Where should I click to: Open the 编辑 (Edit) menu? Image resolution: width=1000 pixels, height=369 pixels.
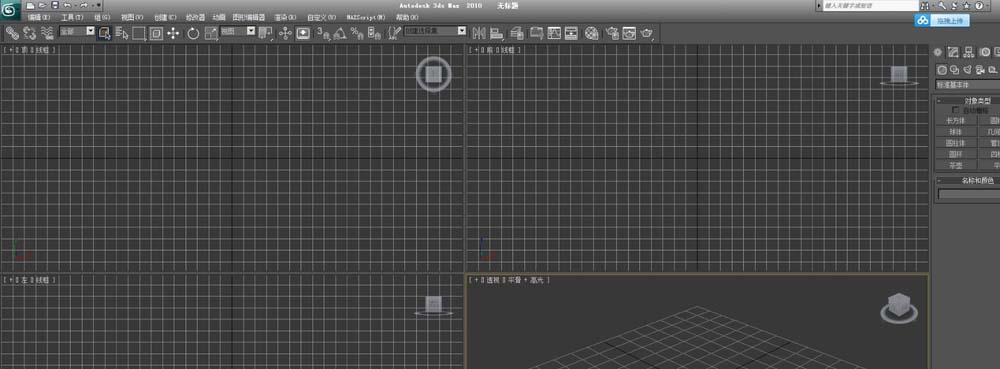[39, 17]
